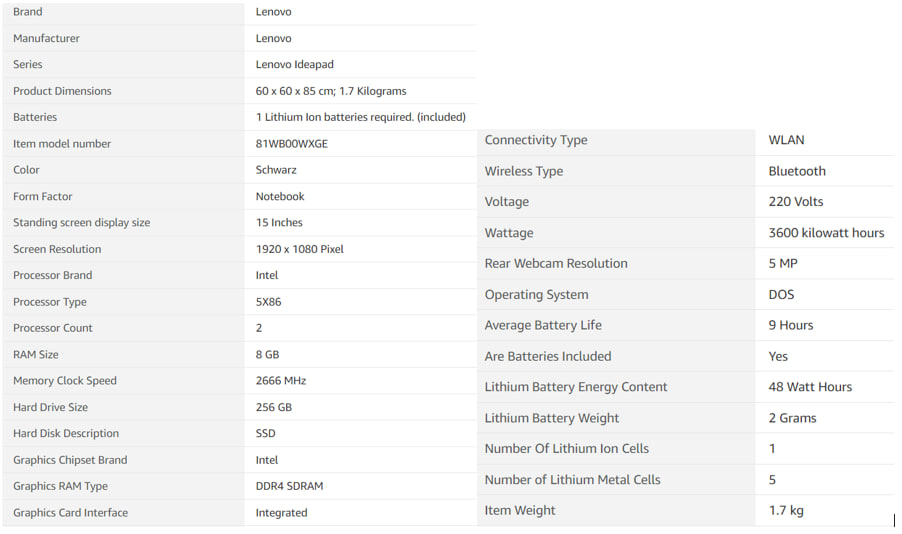Click the Graphics RAM Type DDR4 SDRAM value
902x534 pixels.
289,486
